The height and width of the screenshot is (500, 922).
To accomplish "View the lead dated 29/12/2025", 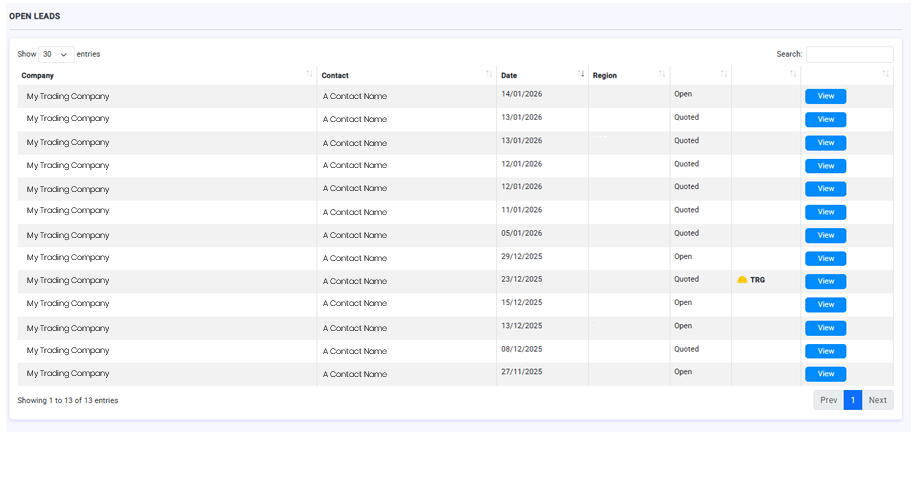I will tap(825, 258).
